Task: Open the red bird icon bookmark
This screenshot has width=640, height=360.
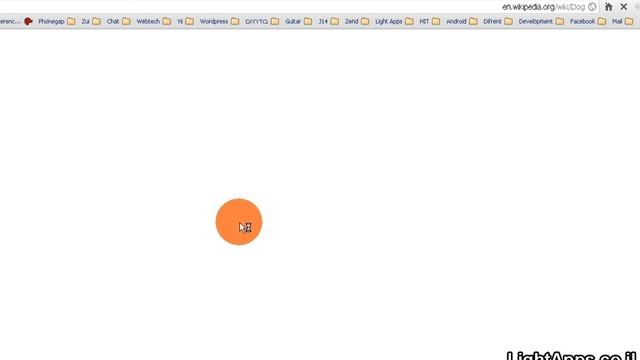Action: tap(28, 21)
